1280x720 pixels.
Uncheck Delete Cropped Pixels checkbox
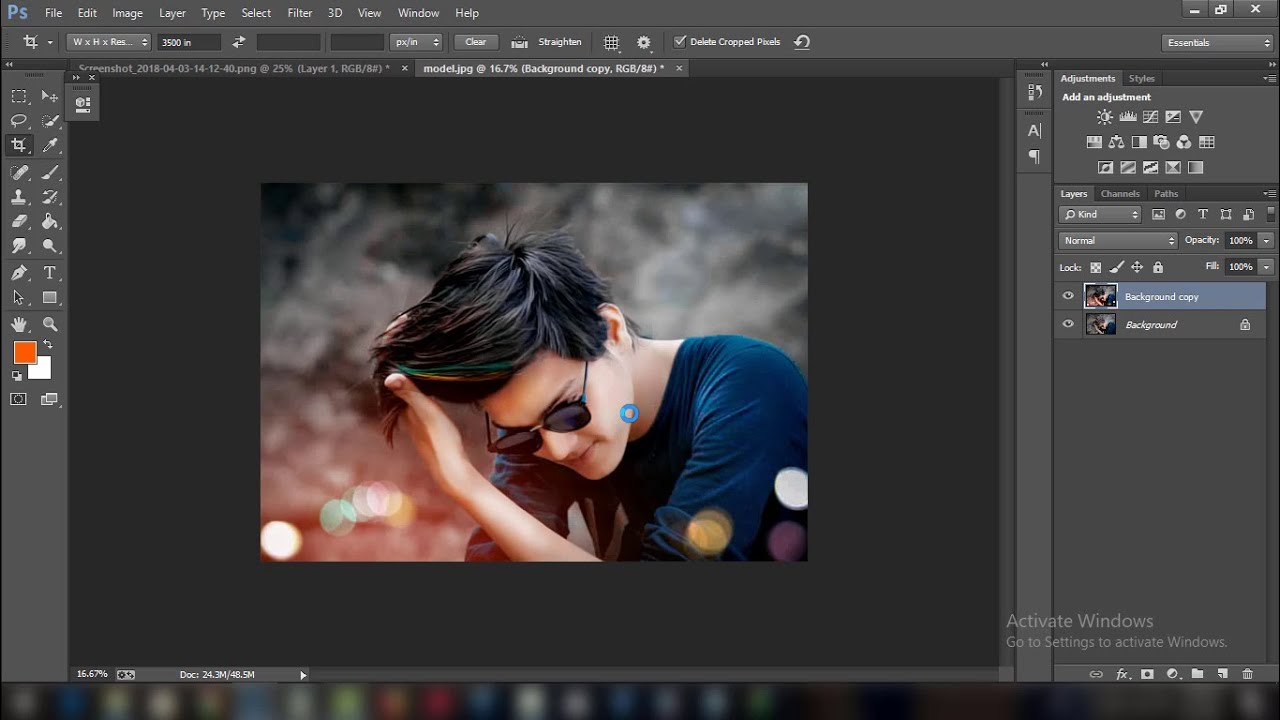pos(680,42)
